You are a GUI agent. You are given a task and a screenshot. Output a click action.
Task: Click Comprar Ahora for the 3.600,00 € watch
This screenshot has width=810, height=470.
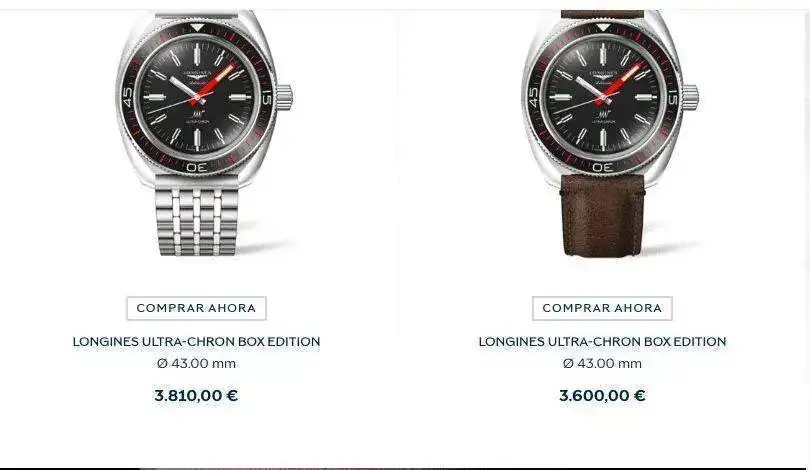[x=602, y=308]
